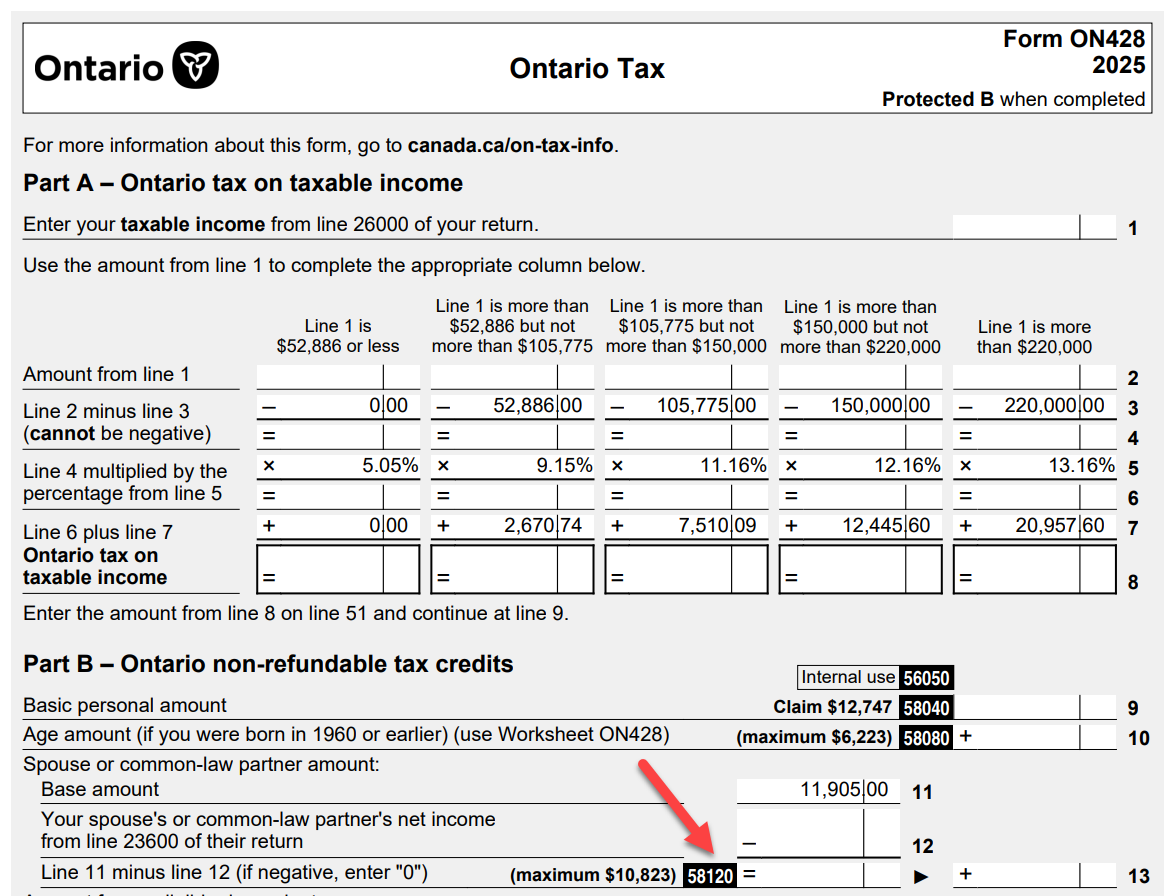Screen dimensions: 1175x896
Task: Click line 6 field in the 11.16% column
Action: pyautogui.click(x=686, y=497)
